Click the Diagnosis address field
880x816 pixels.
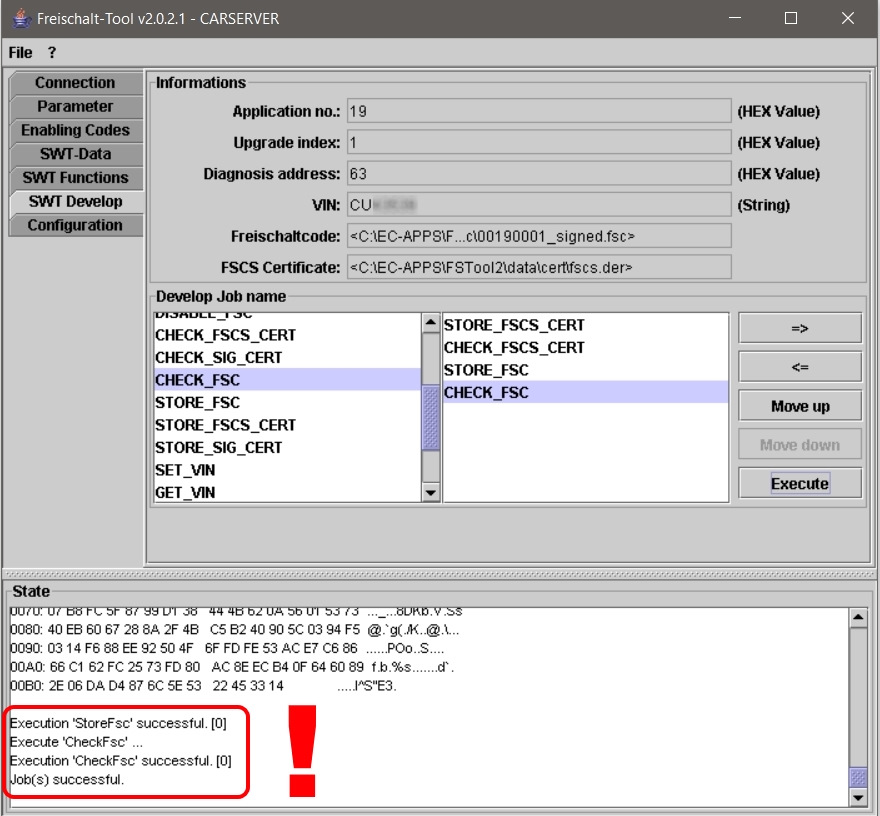(539, 174)
